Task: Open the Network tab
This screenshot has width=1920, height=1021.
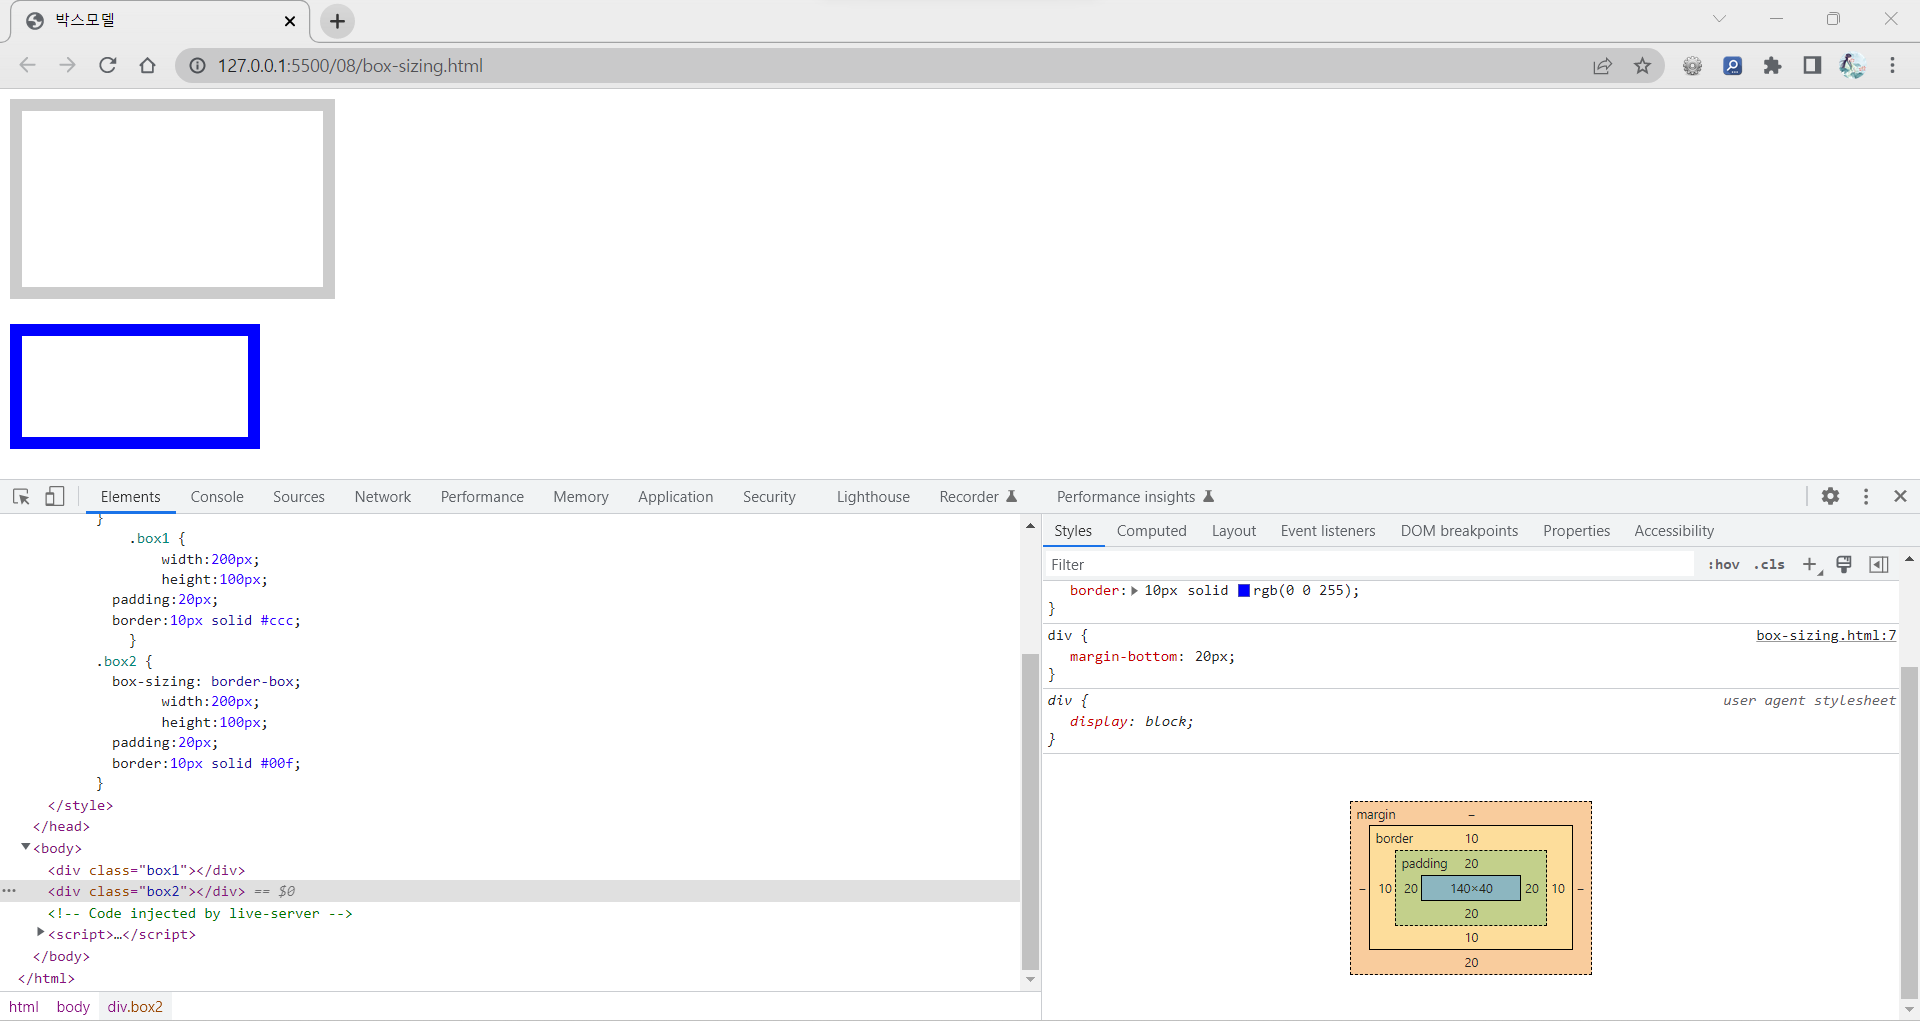Action: tap(382, 497)
